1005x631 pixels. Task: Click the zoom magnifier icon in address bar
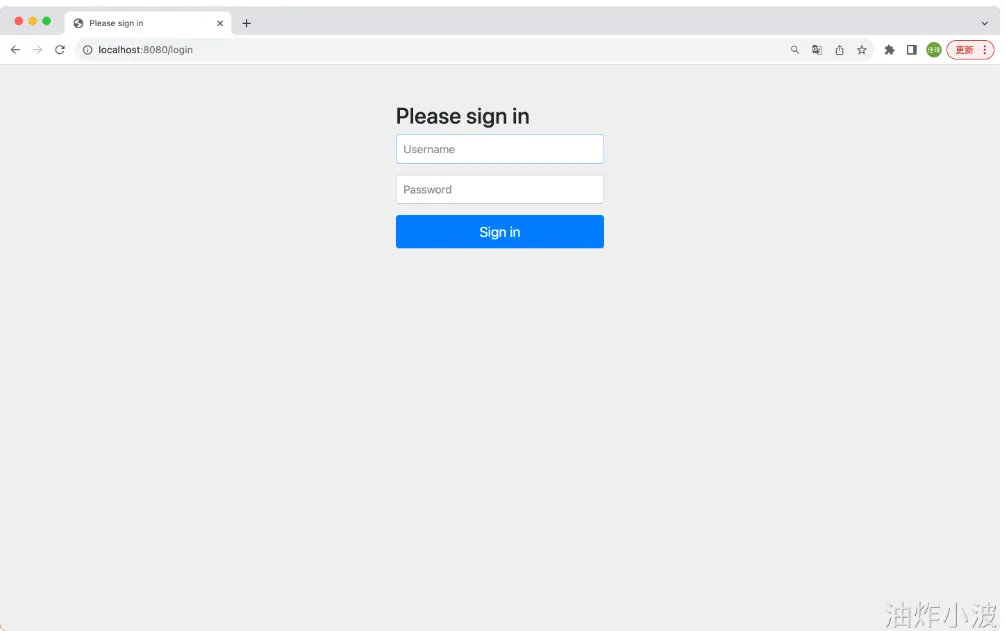point(795,50)
